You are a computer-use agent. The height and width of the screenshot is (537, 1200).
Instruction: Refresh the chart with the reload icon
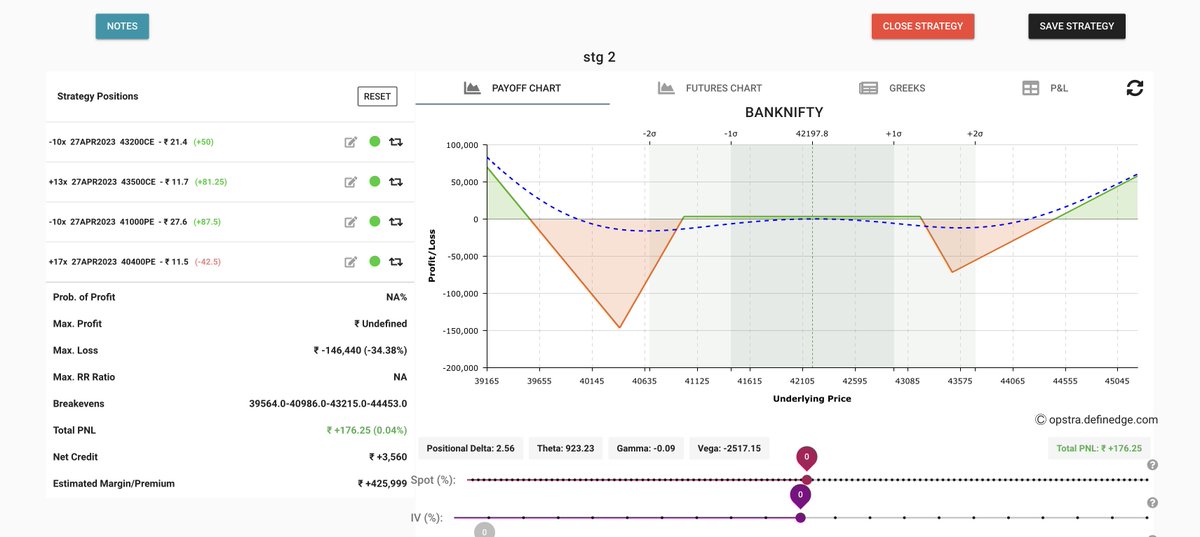coord(1135,88)
